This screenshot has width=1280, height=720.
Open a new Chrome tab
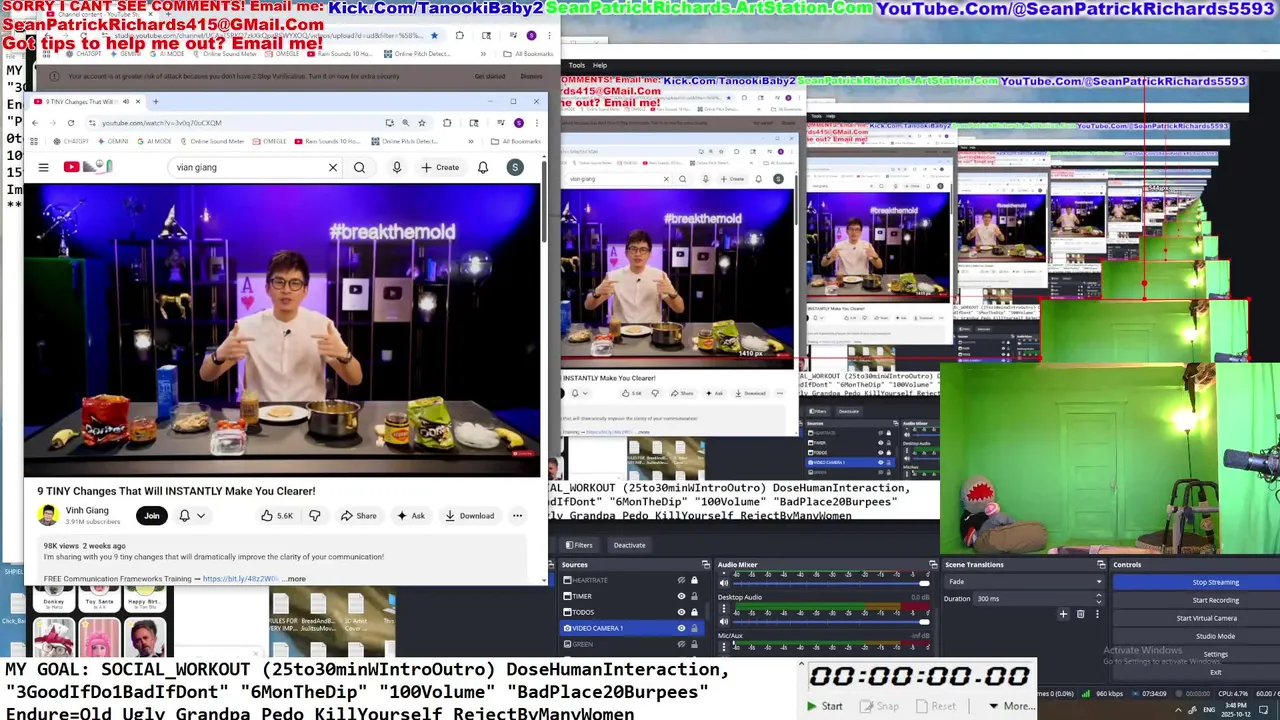[x=155, y=101]
